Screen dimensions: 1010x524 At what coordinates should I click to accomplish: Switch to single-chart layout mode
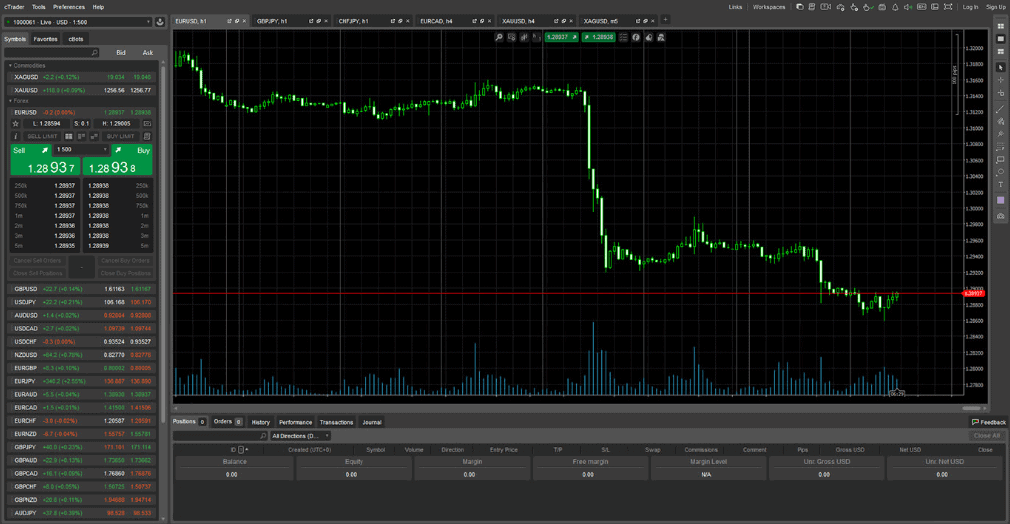click(x=1001, y=39)
